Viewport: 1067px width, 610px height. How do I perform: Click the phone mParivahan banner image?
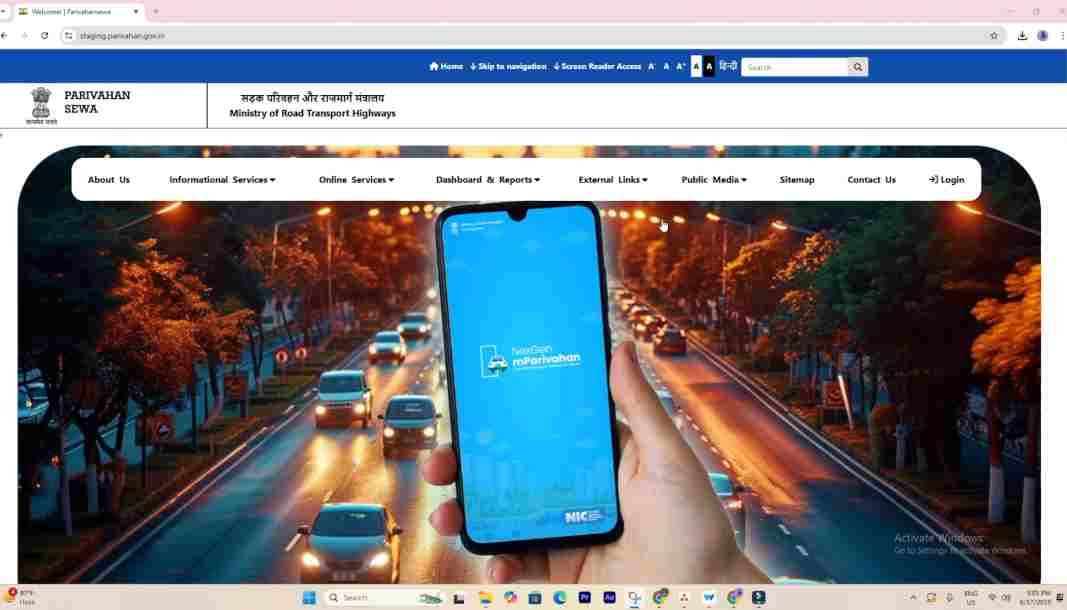529,376
